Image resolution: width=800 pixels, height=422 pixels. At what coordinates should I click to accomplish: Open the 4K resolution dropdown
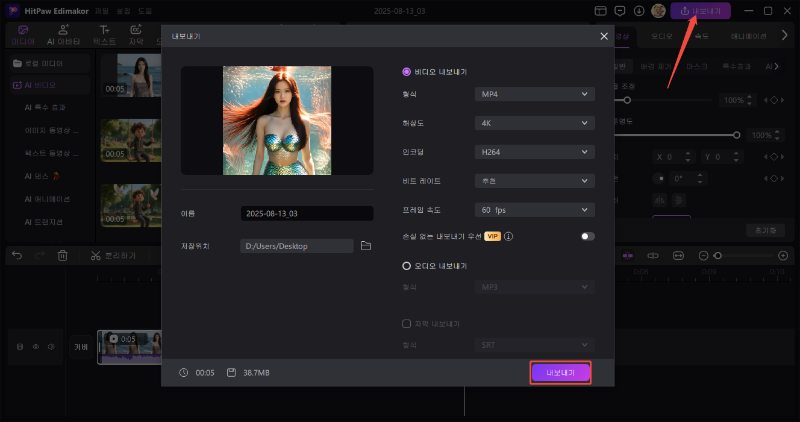click(x=534, y=123)
